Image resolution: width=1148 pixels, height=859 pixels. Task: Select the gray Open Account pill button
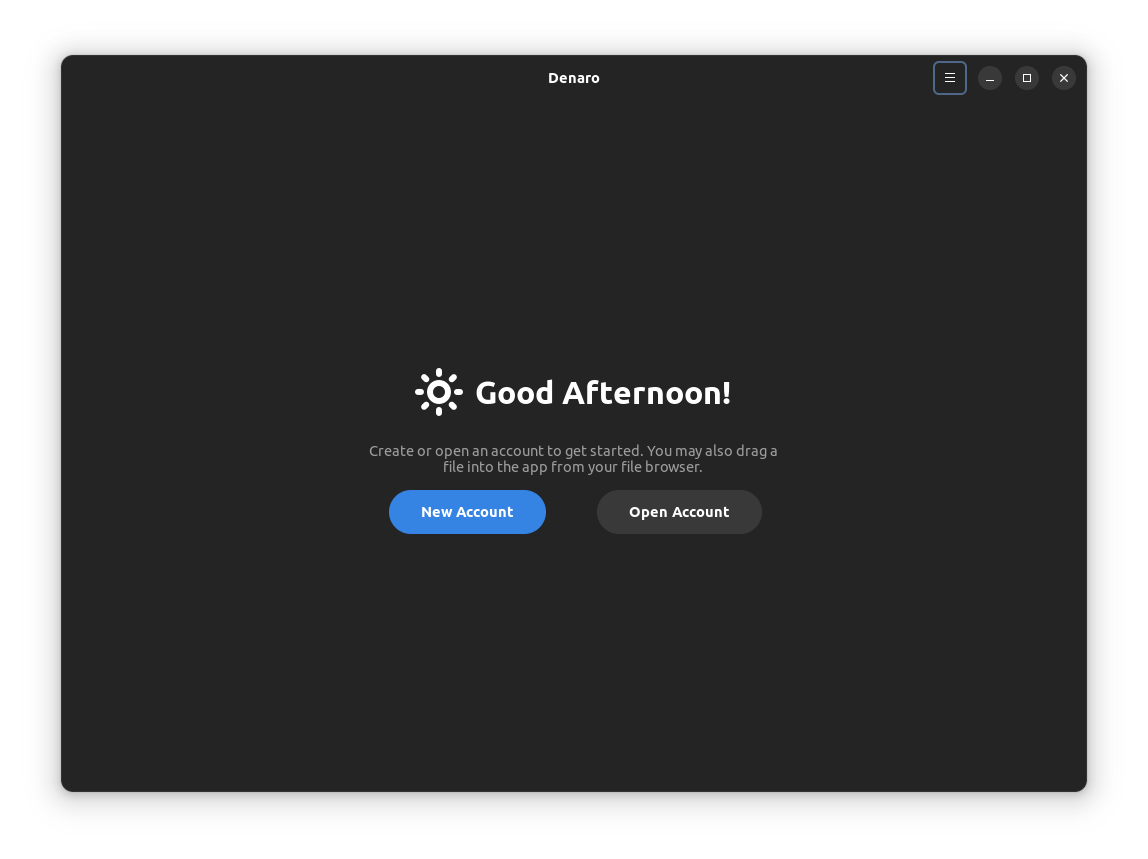[x=679, y=512]
